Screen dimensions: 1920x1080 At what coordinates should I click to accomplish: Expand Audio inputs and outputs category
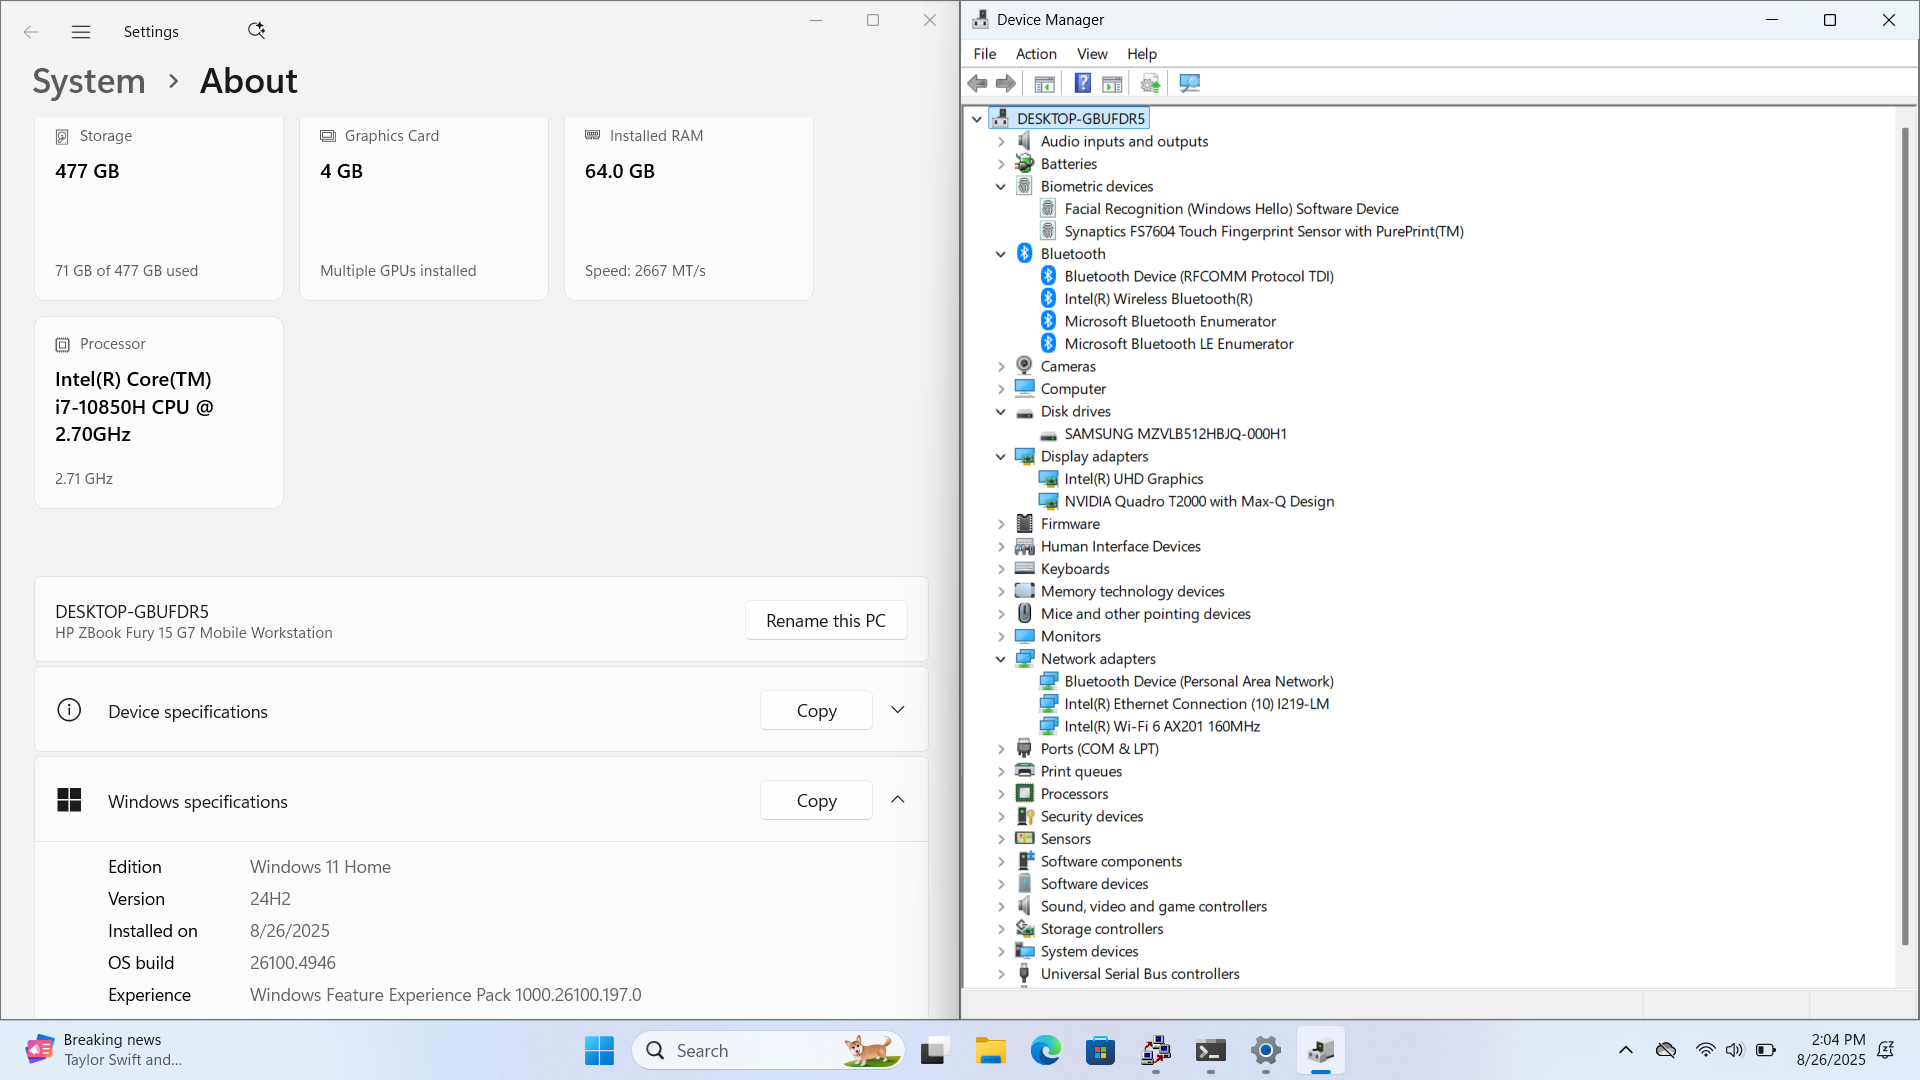click(x=1001, y=141)
